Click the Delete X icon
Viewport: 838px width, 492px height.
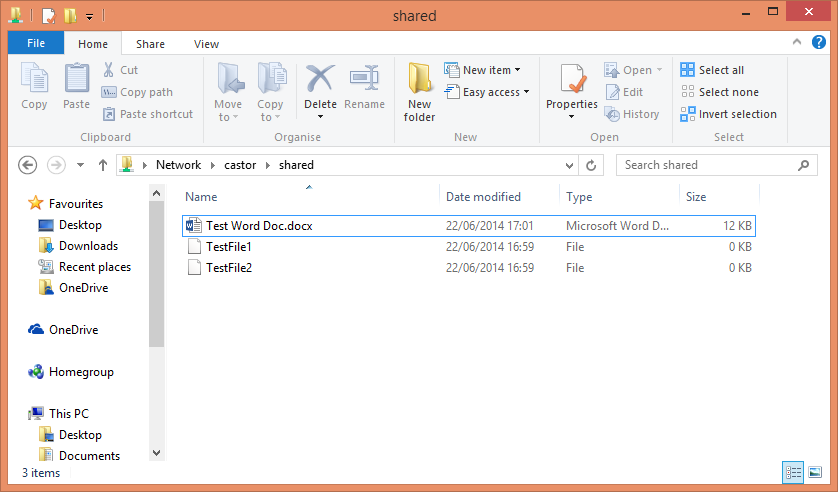click(x=320, y=78)
